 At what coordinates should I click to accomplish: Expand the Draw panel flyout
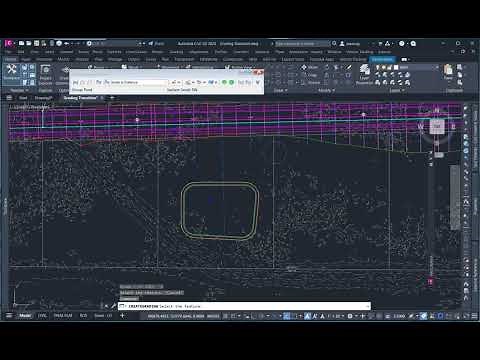[x=281, y=90]
